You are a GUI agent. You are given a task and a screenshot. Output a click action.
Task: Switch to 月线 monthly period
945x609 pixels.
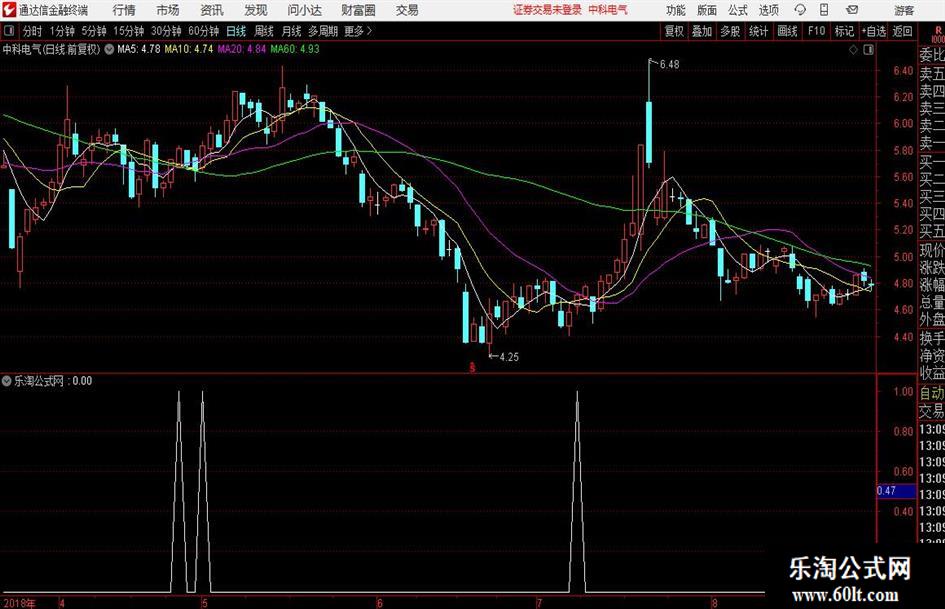click(x=292, y=31)
